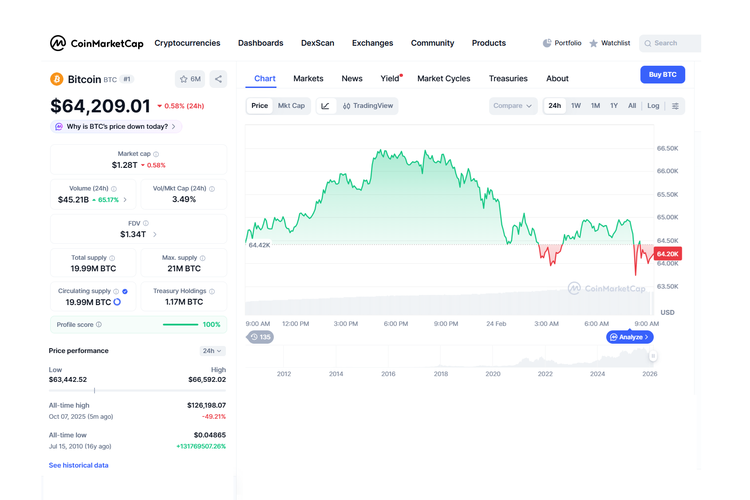Open the Products menu
This screenshot has width=750, height=500.
click(x=489, y=43)
